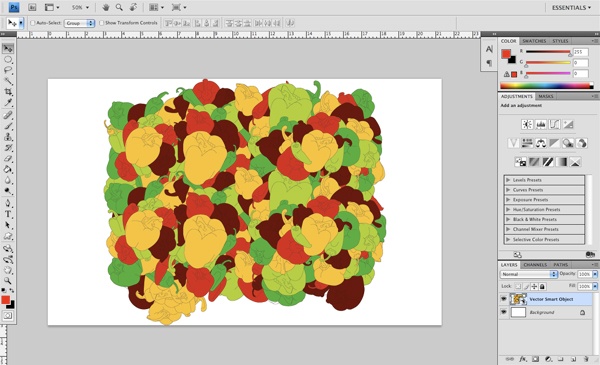This screenshot has height=365, width=600.
Task: Toggle lock all
Action: point(542,286)
